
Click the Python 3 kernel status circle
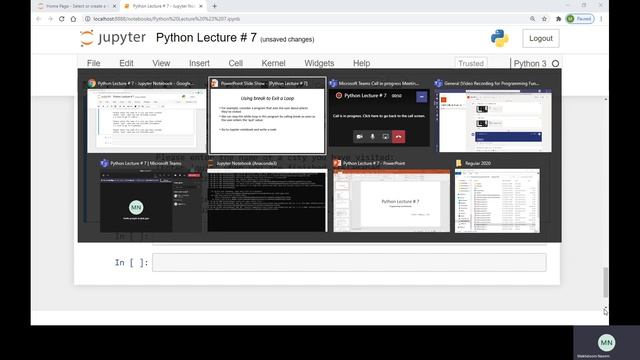tap(556, 64)
